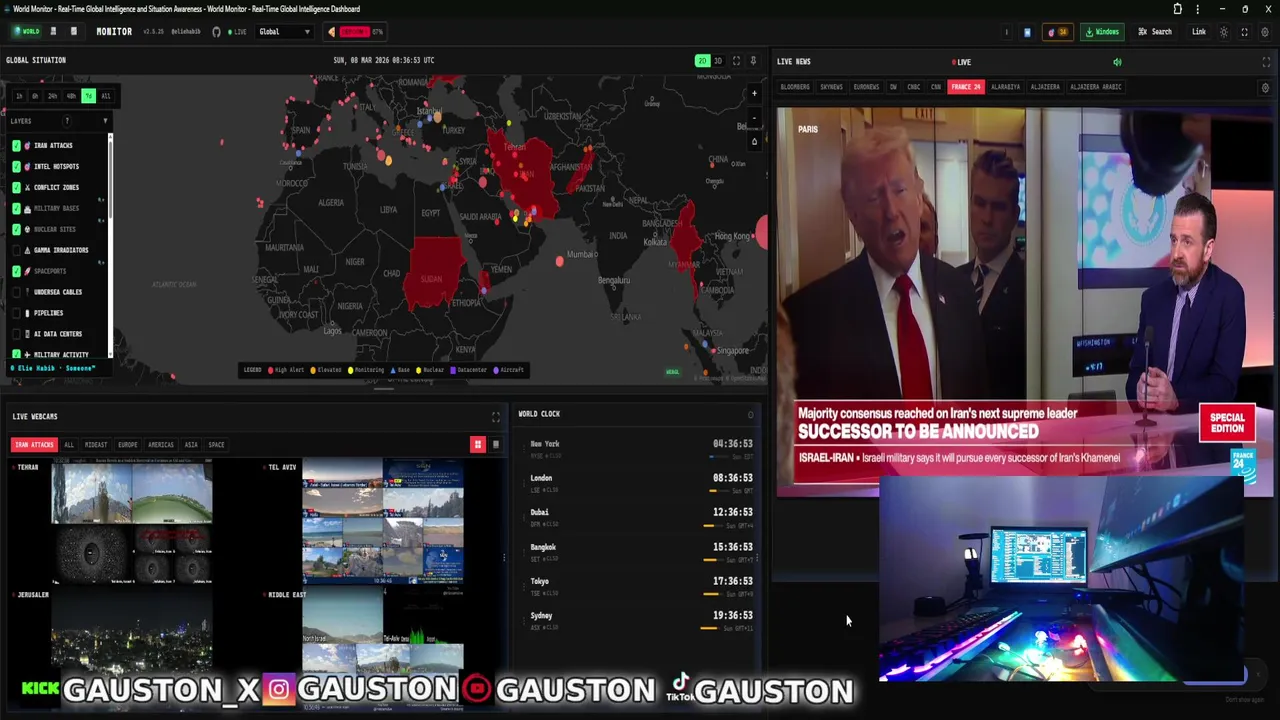Set map time range to All

[x=105, y=96]
